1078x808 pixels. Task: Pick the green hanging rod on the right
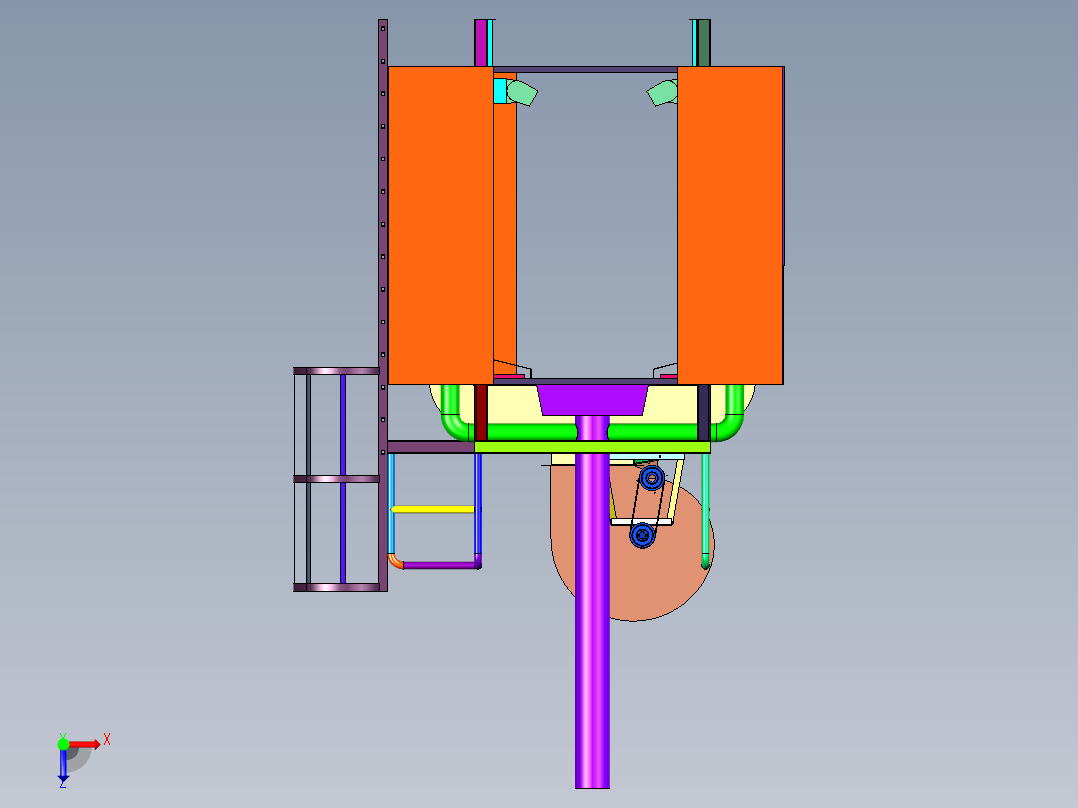click(705, 510)
